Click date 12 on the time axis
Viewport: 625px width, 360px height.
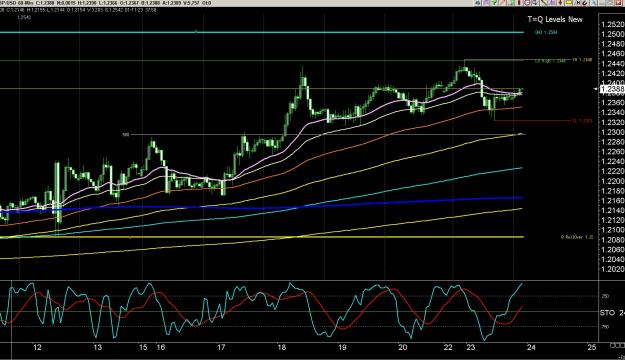coord(37,347)
